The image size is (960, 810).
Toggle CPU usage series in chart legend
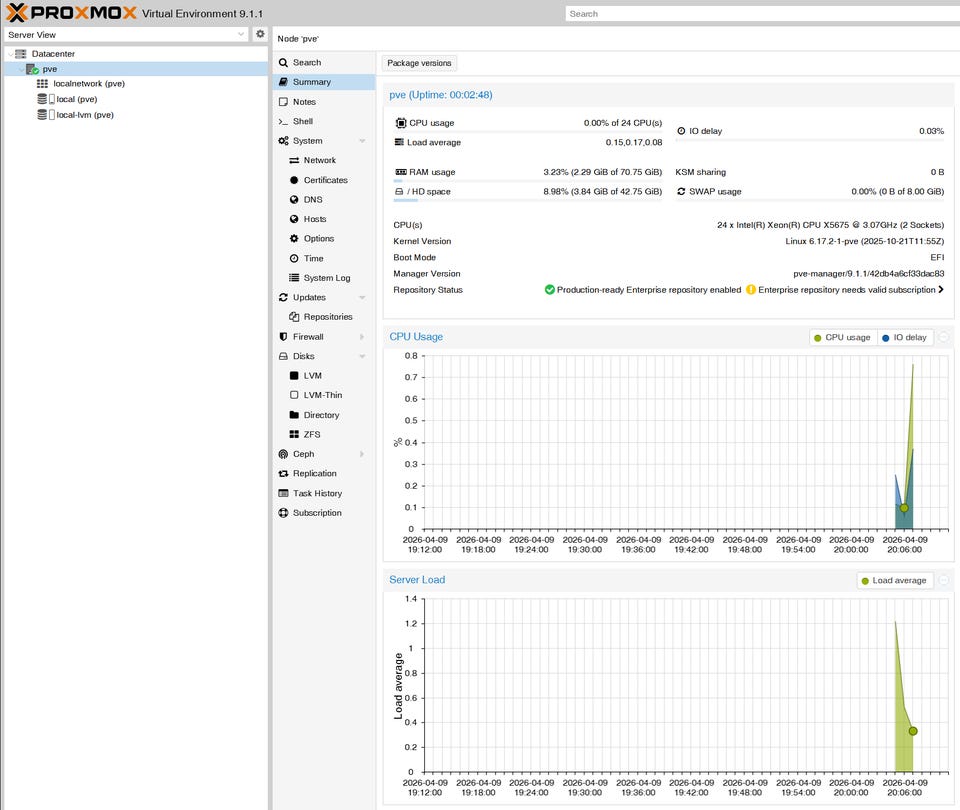coord(842,337)
